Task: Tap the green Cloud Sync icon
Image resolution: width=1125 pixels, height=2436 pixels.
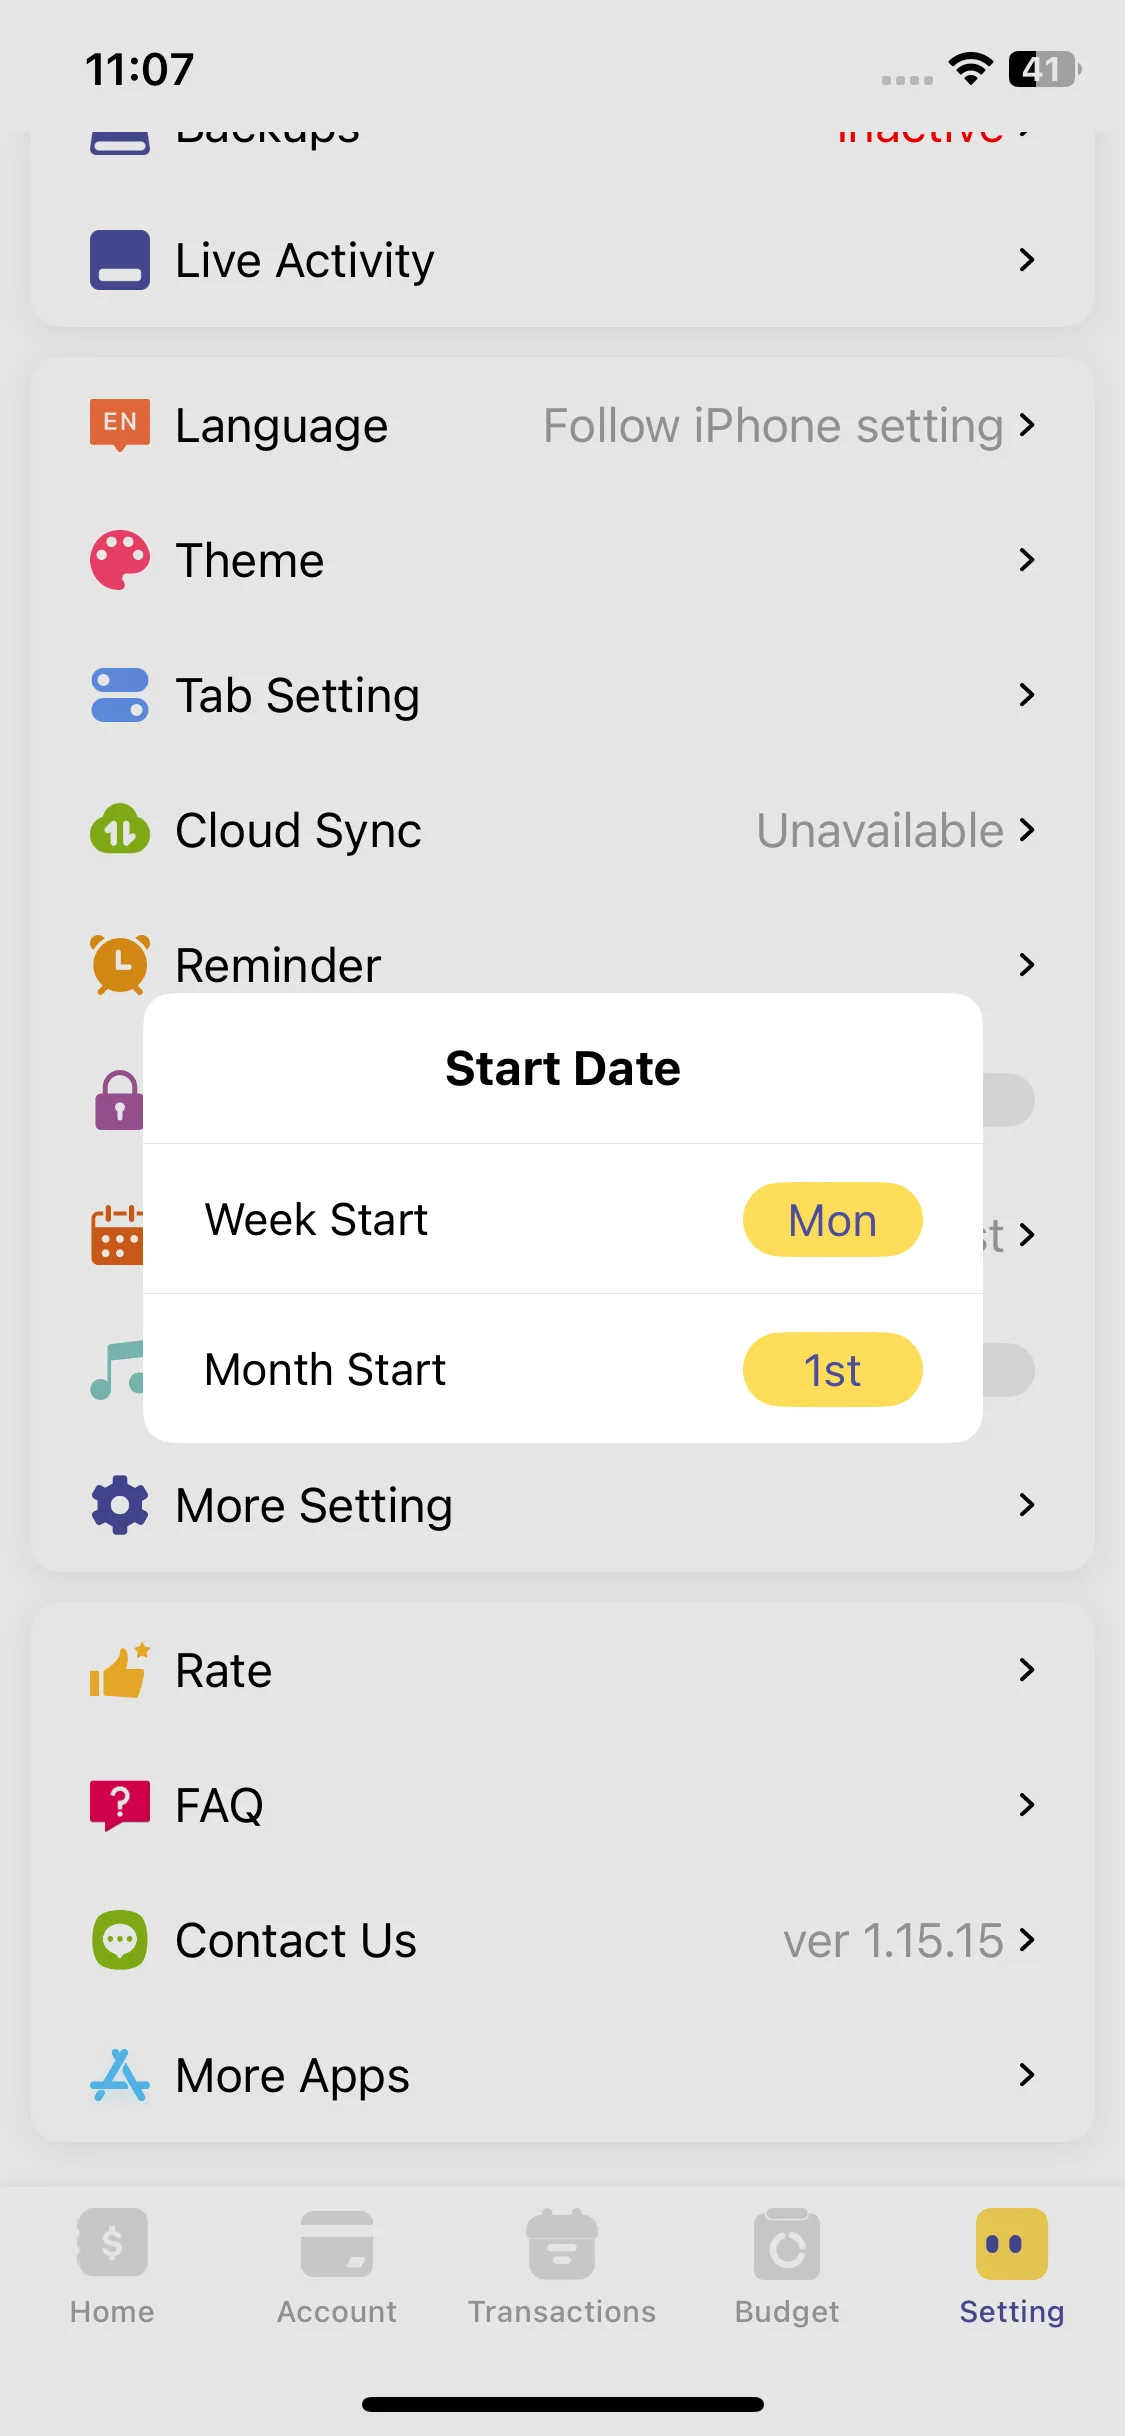Action: (120, 830)
